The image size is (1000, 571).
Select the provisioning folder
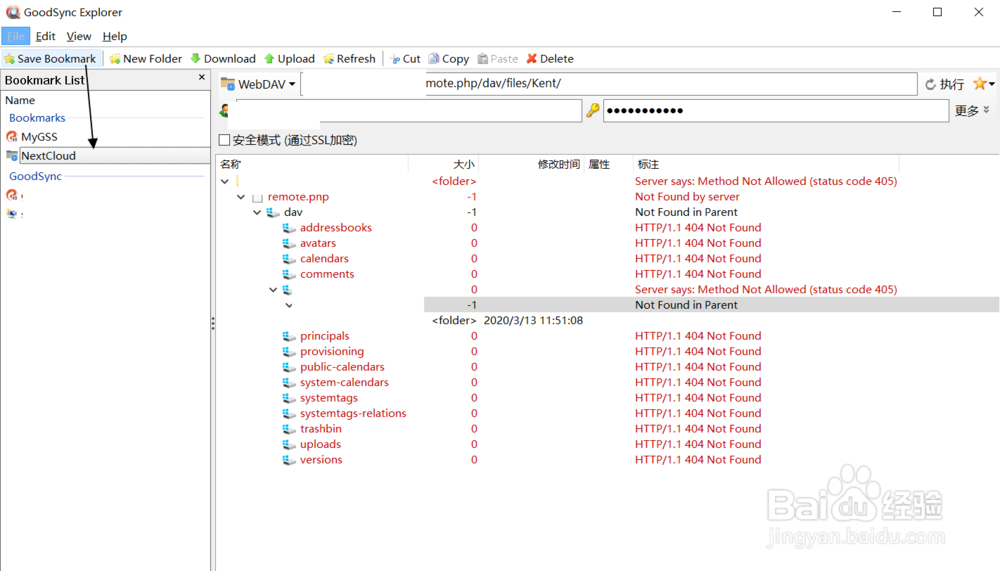332,352
